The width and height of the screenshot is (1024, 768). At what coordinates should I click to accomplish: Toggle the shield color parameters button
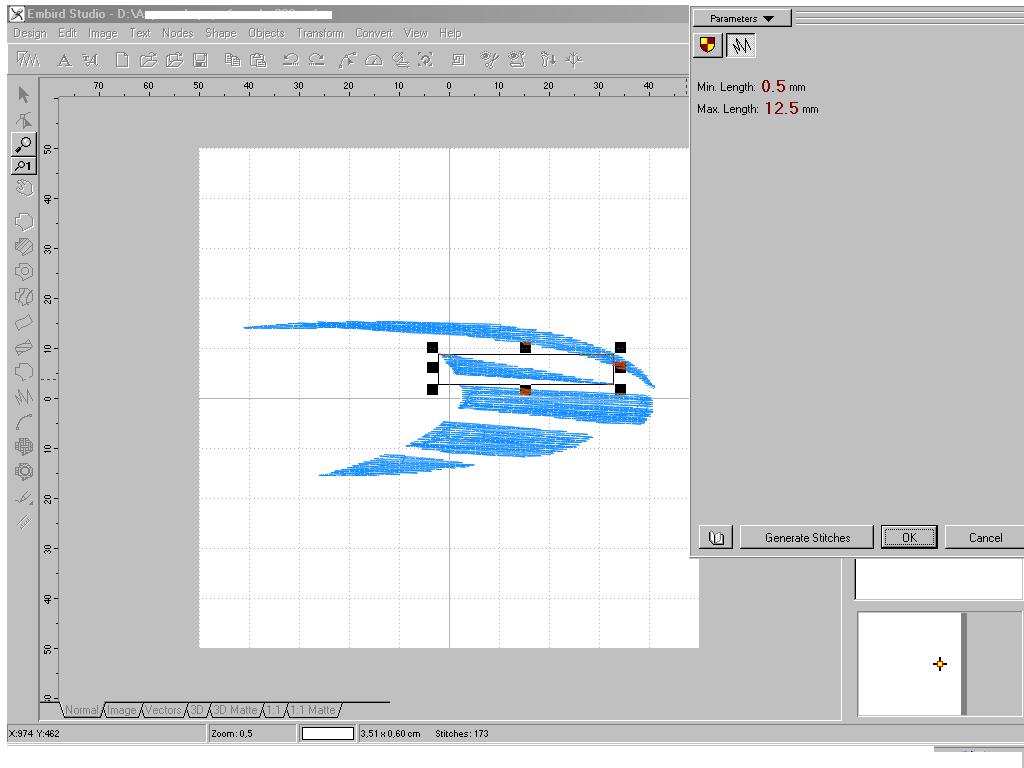coord(707,46)
